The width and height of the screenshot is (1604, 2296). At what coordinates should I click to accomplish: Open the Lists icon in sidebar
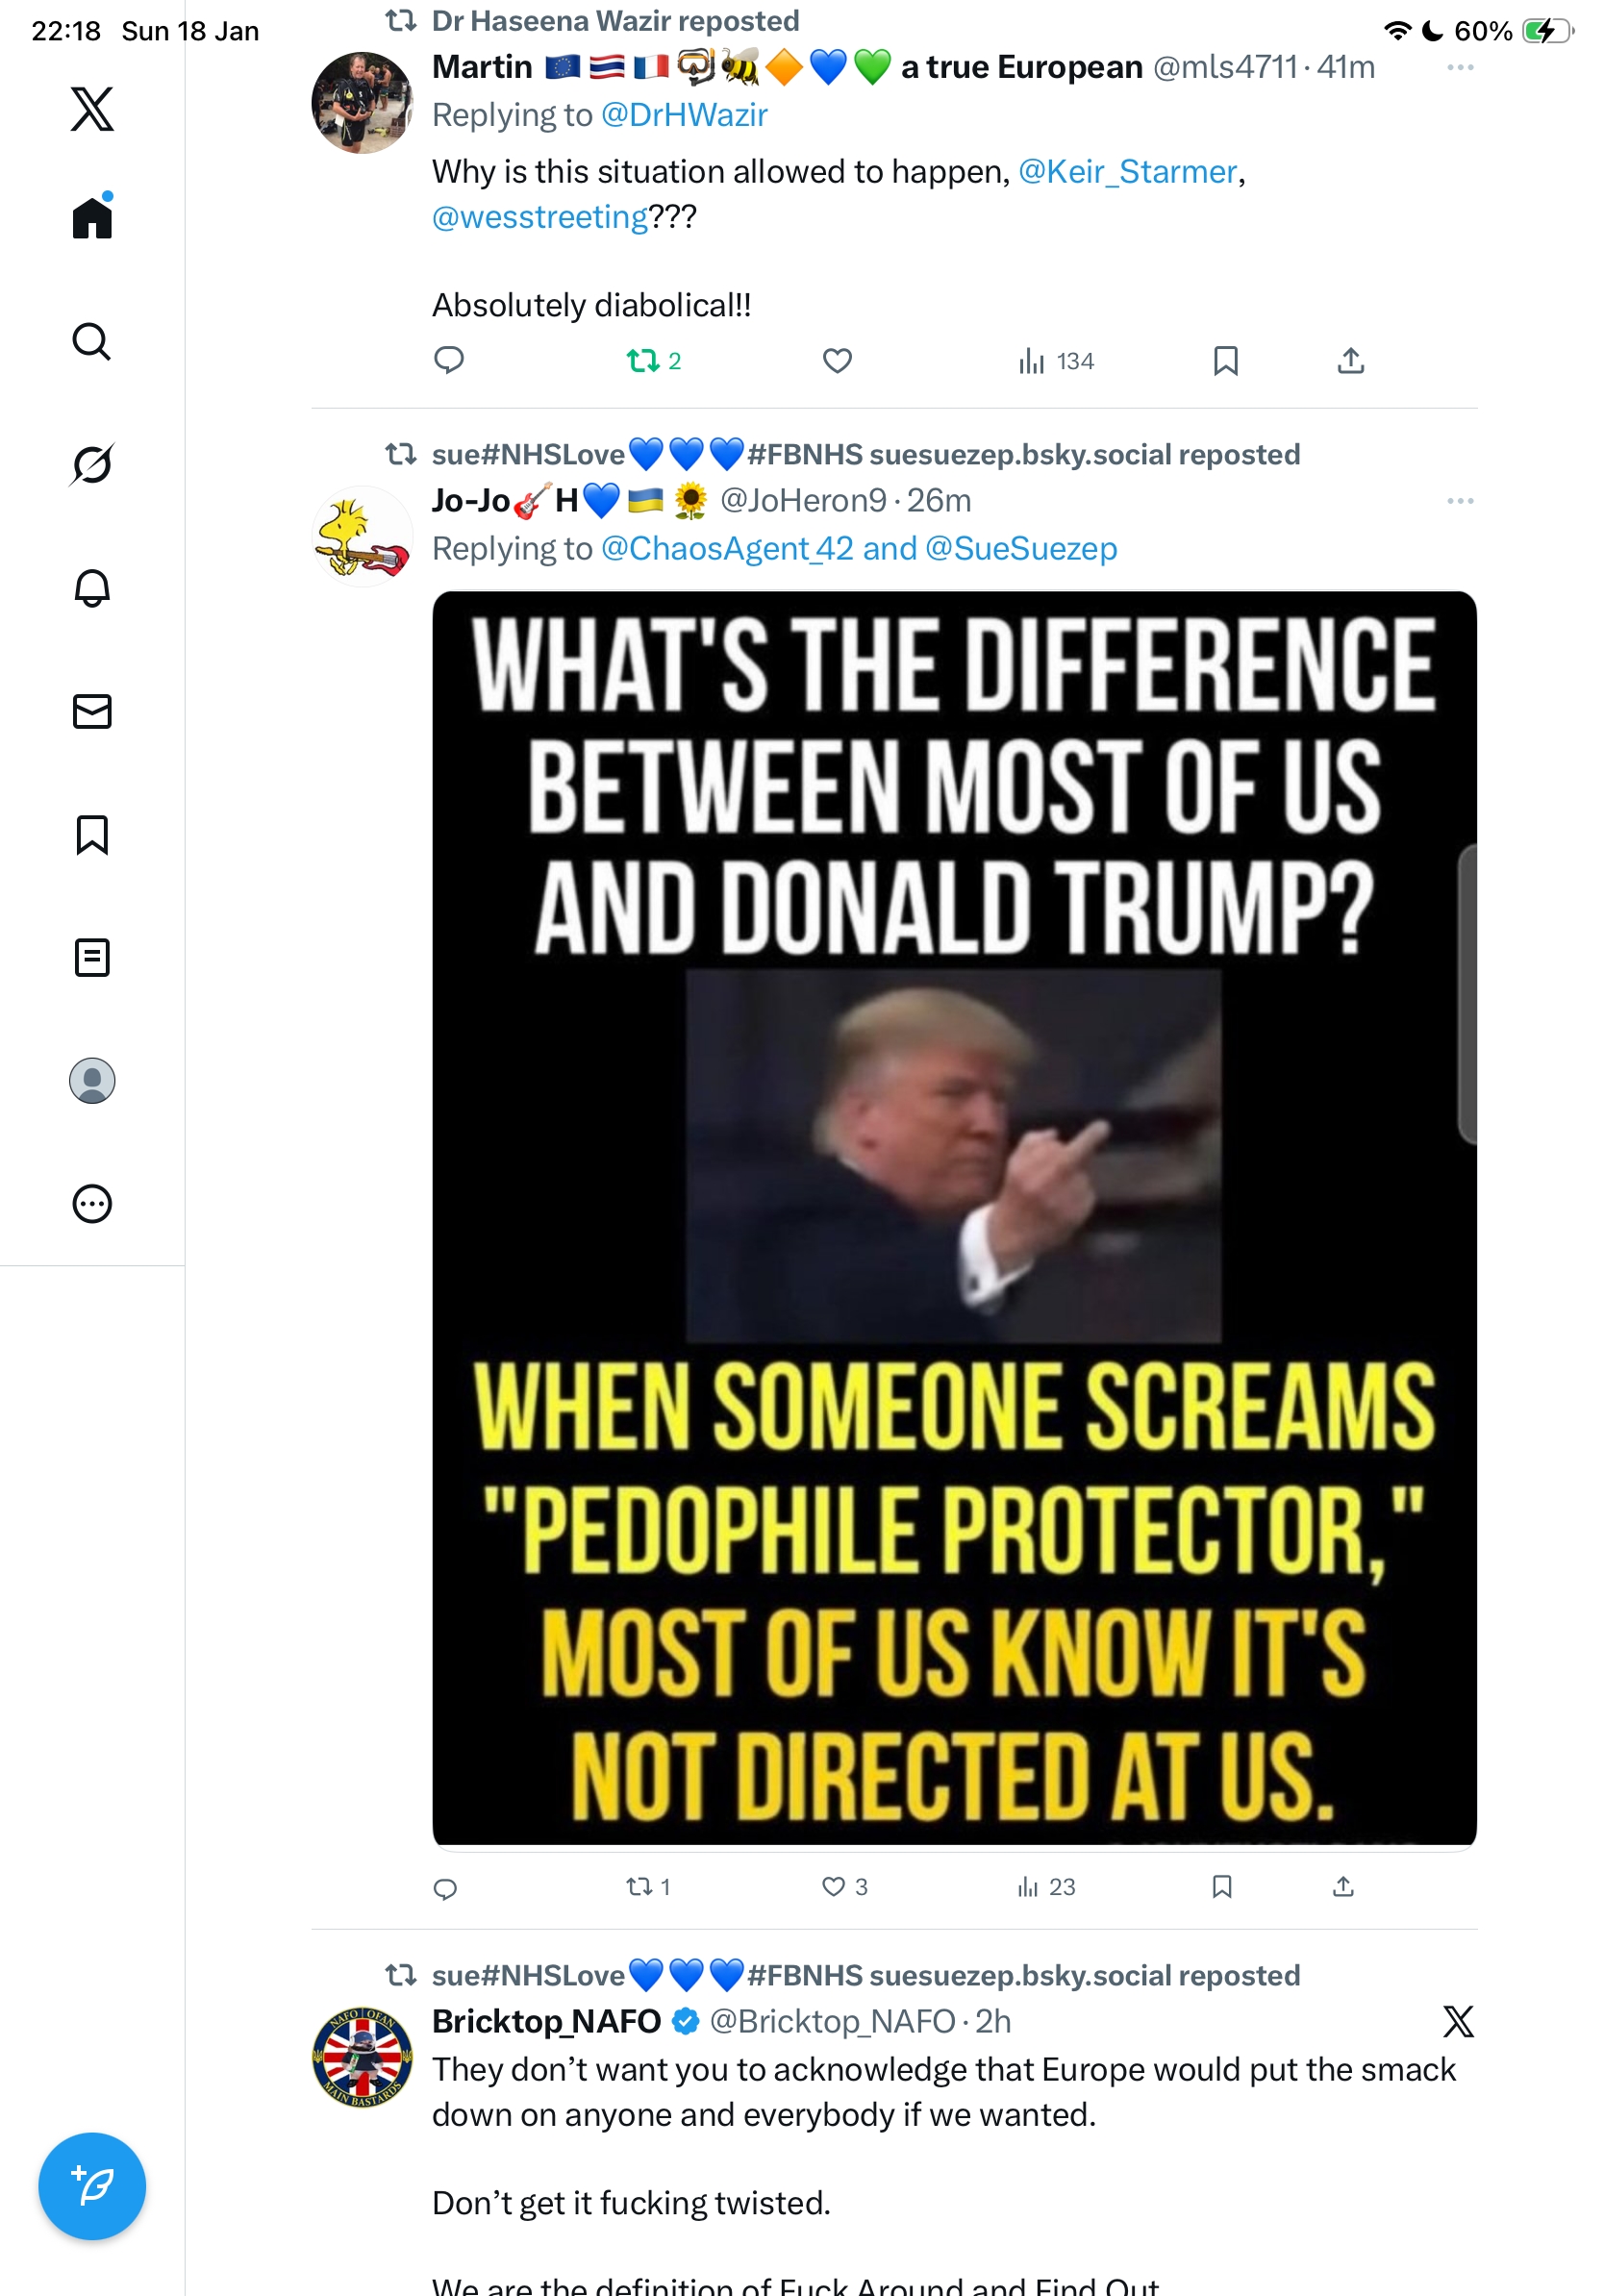pyautogui.click(x=92, y=957)
